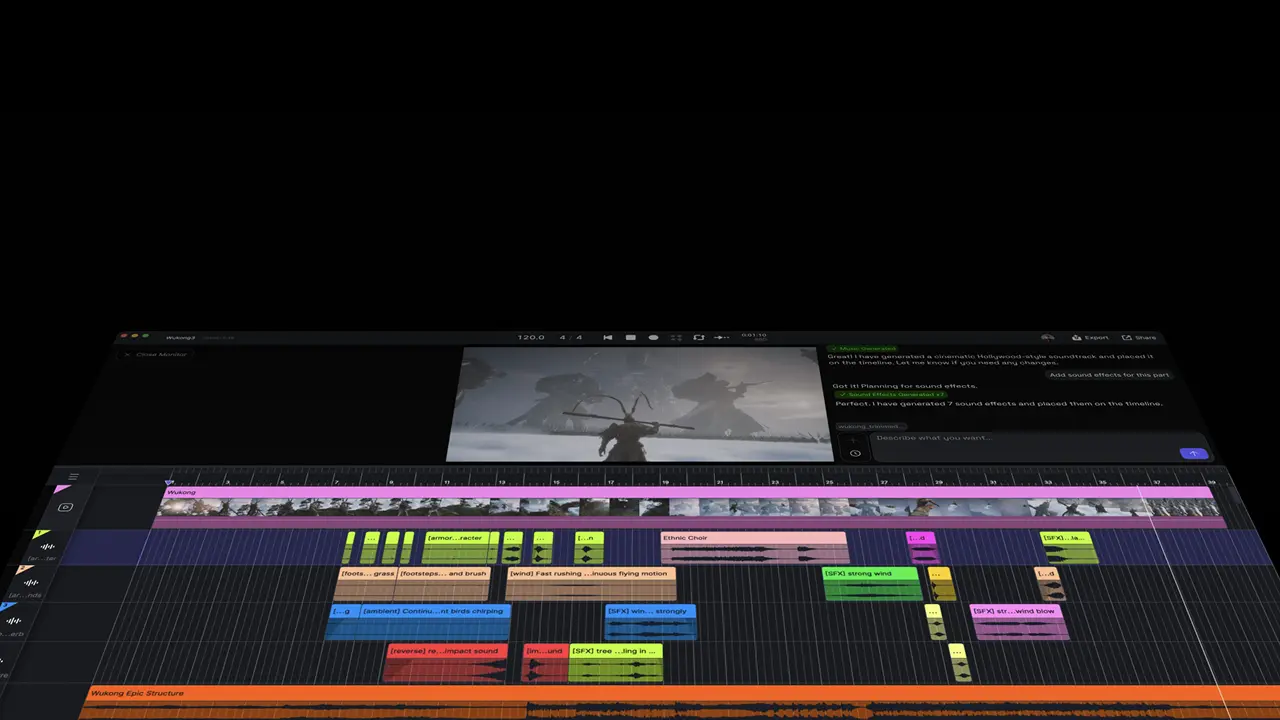
Task: Click the waveform icon of track 1
Action: [x=47, y=547]
